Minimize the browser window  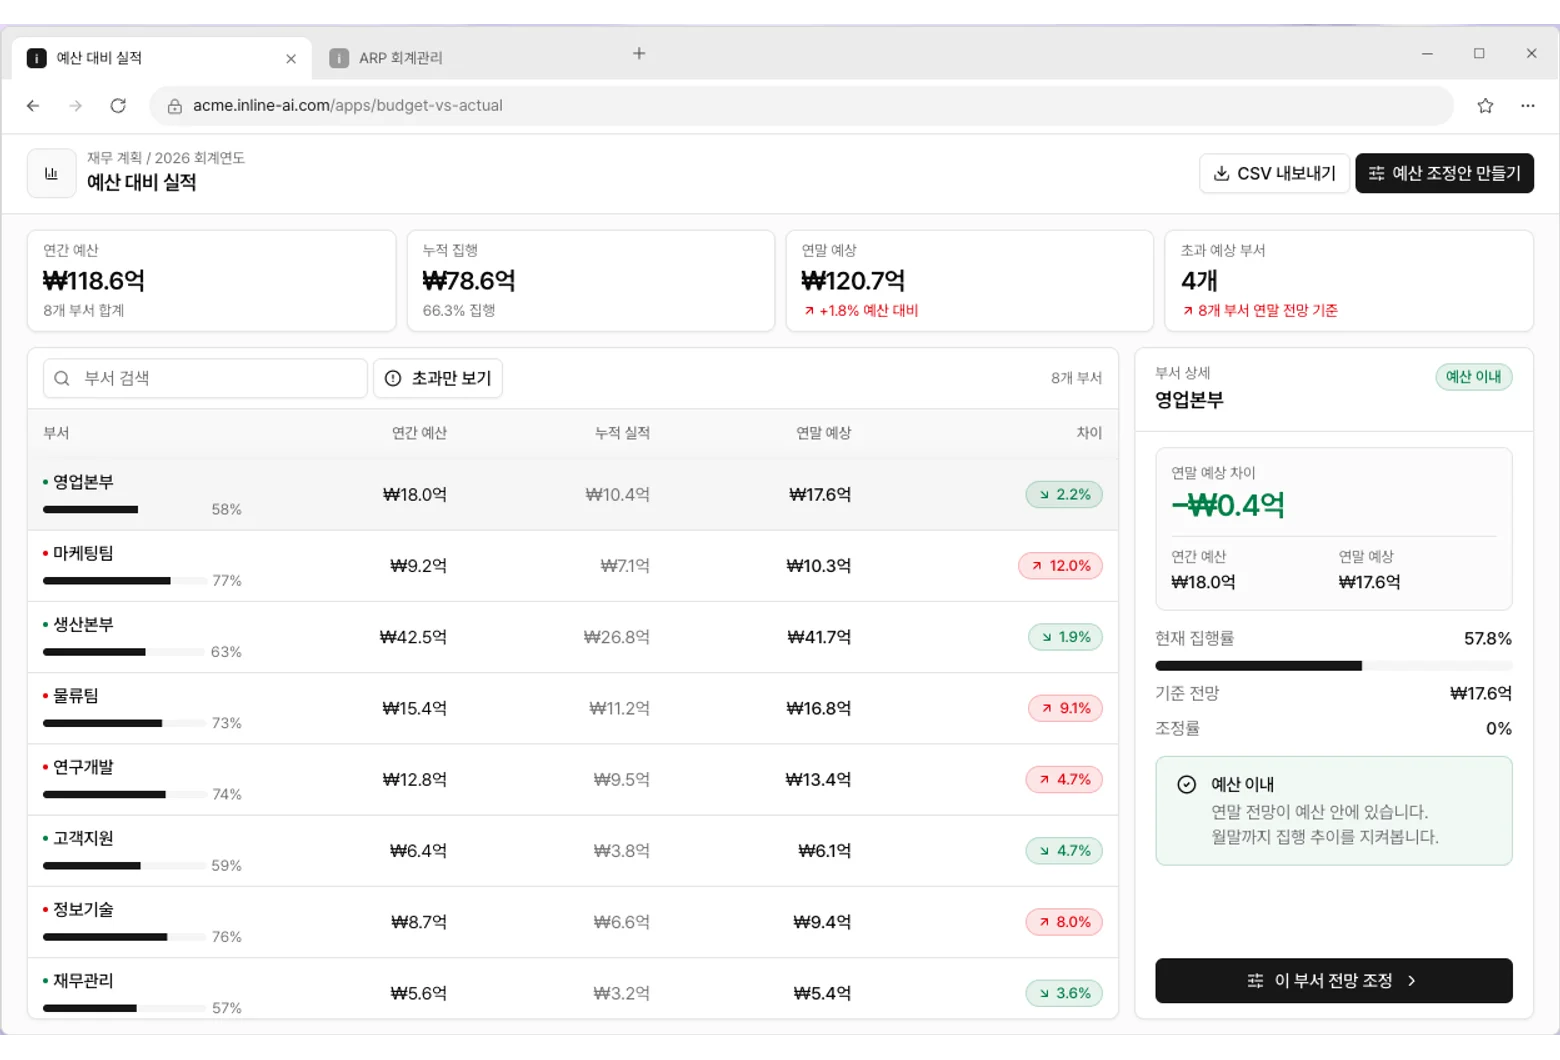point(1427,53)
